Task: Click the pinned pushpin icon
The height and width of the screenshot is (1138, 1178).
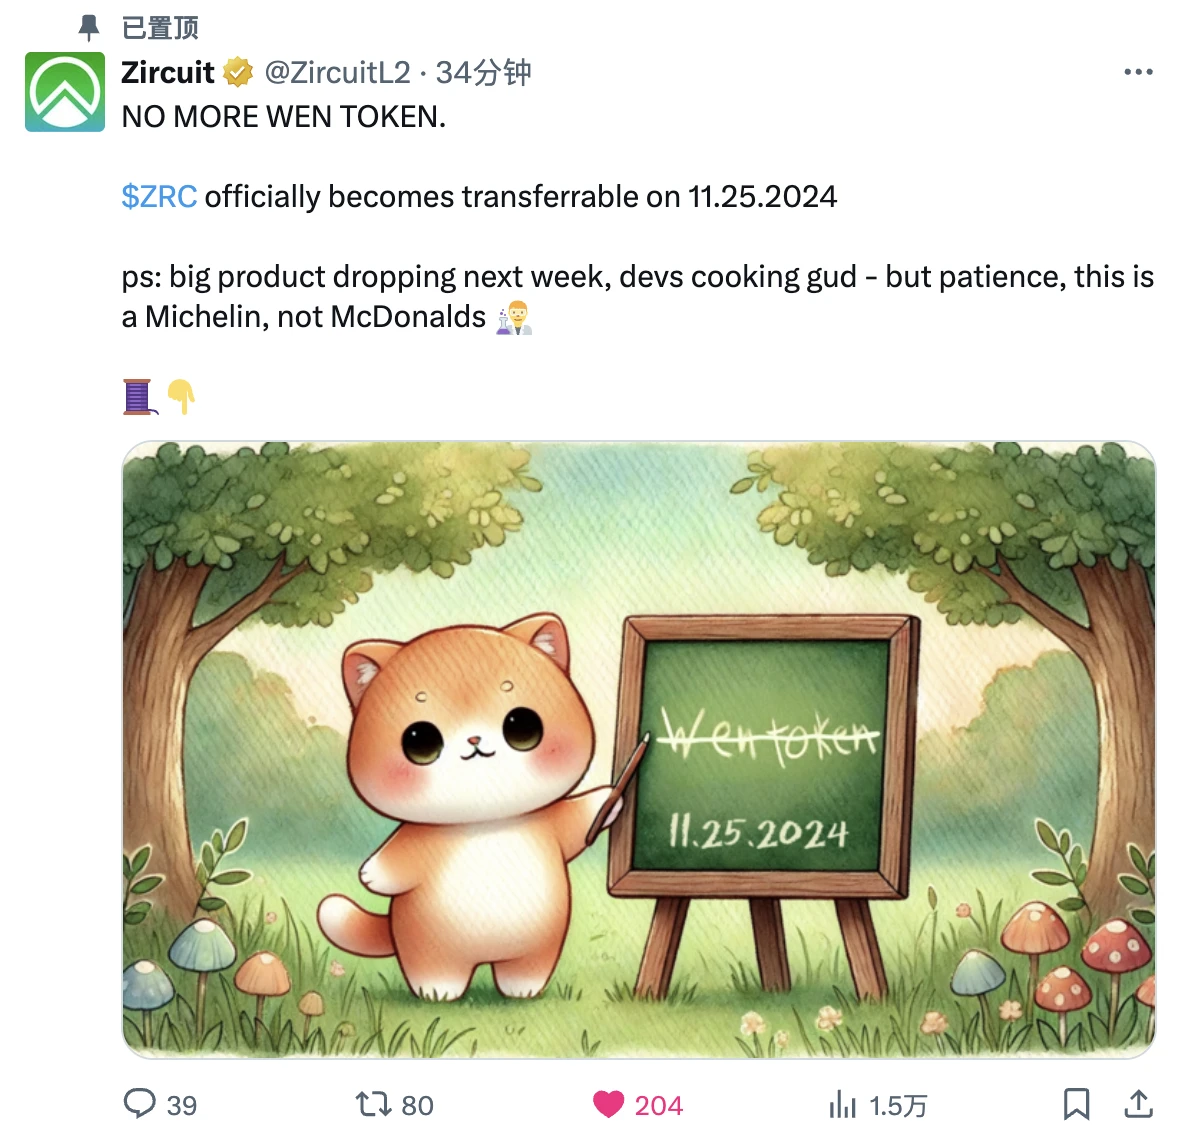Action: [89, 28]
